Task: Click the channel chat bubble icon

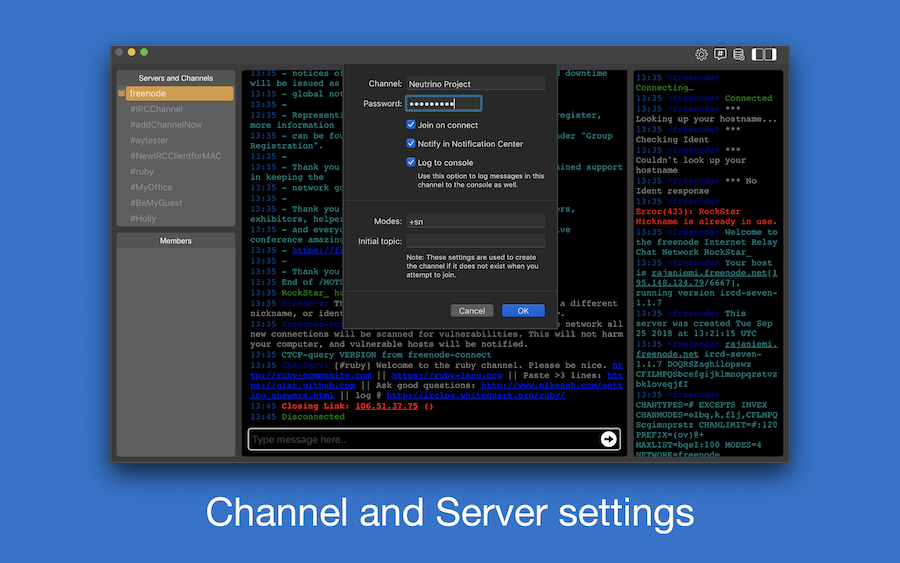Action: (720, 55)
